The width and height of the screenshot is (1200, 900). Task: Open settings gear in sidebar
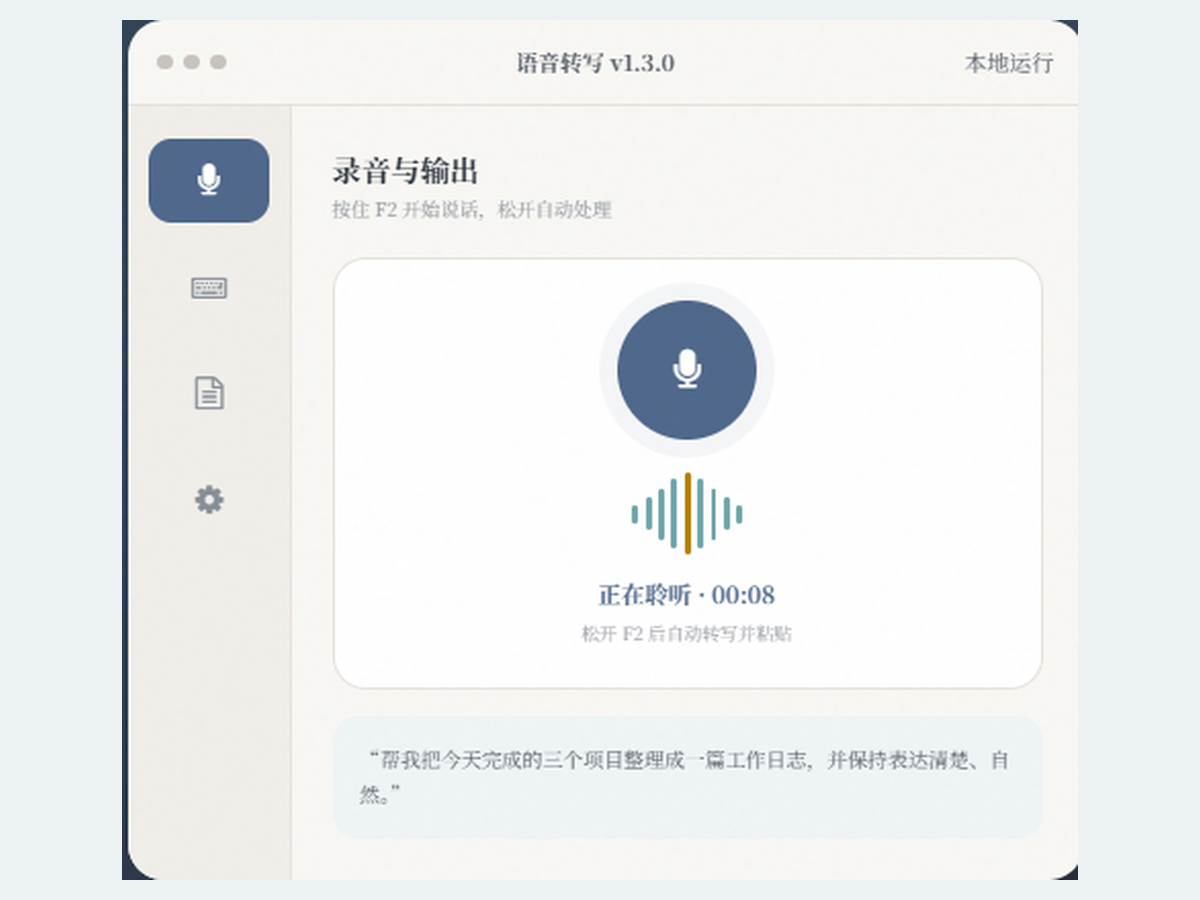pos(209,499)
